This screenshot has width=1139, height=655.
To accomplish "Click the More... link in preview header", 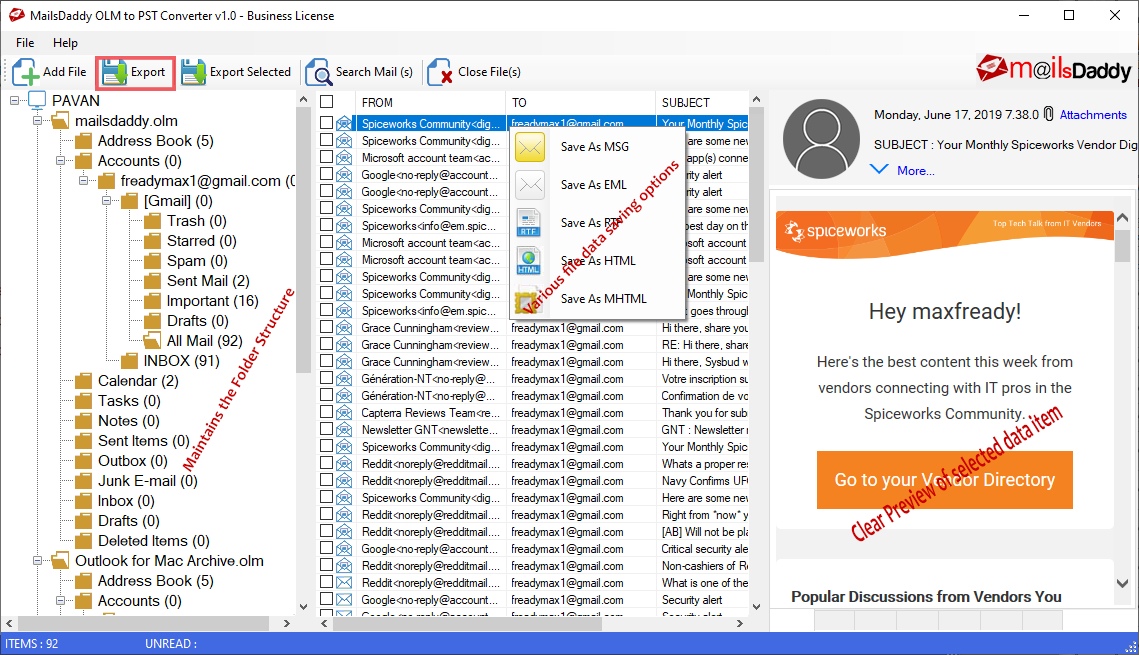I will (915, 171).
